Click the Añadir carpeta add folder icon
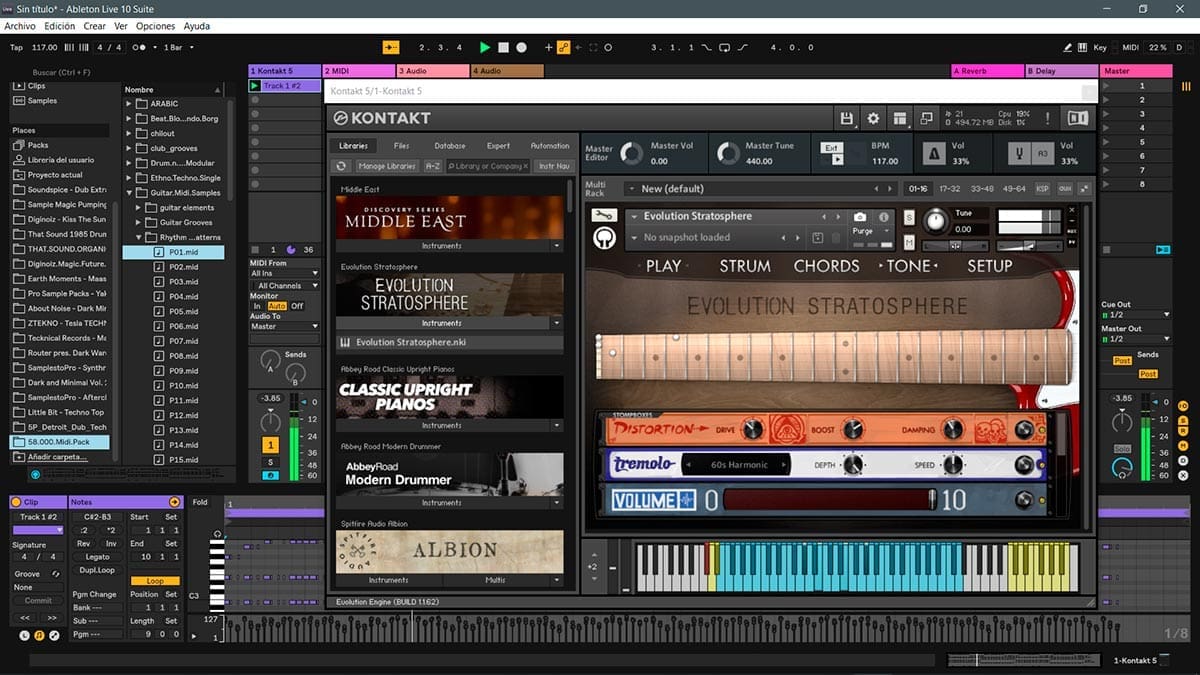The width and height of the screenshot is (1200, 675). [19, 457]
